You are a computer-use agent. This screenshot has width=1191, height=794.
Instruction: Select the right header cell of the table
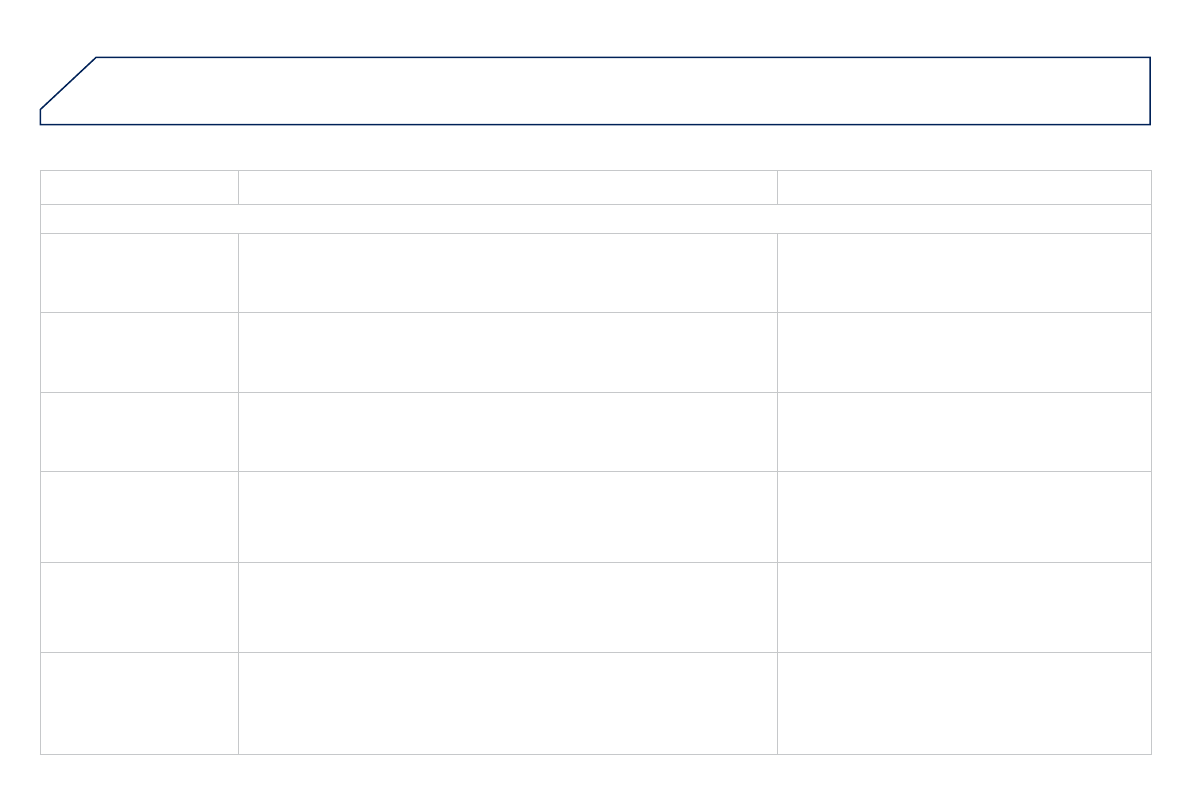tap(963, 187)
